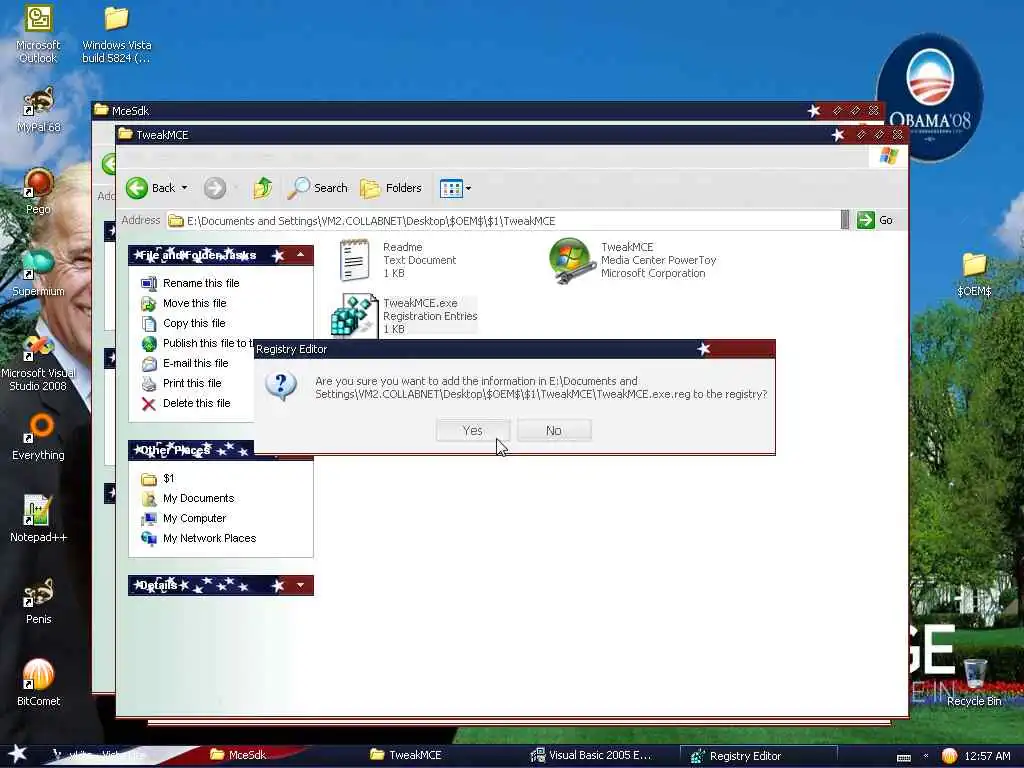This screenshot has width=1024, height=768.
Task: Open Notepad++ desktop shortcut
Action: 38,519
